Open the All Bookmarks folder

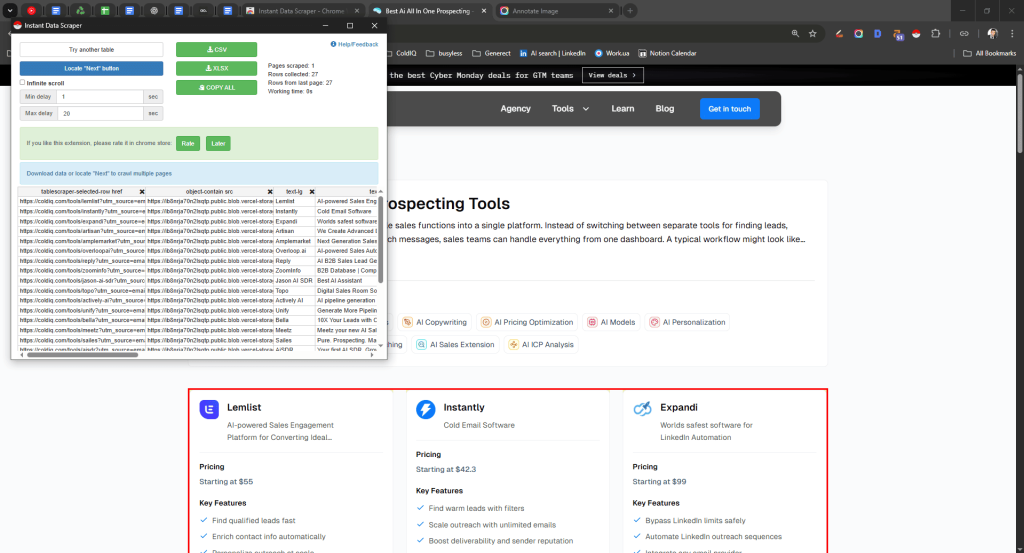point(989,54)
